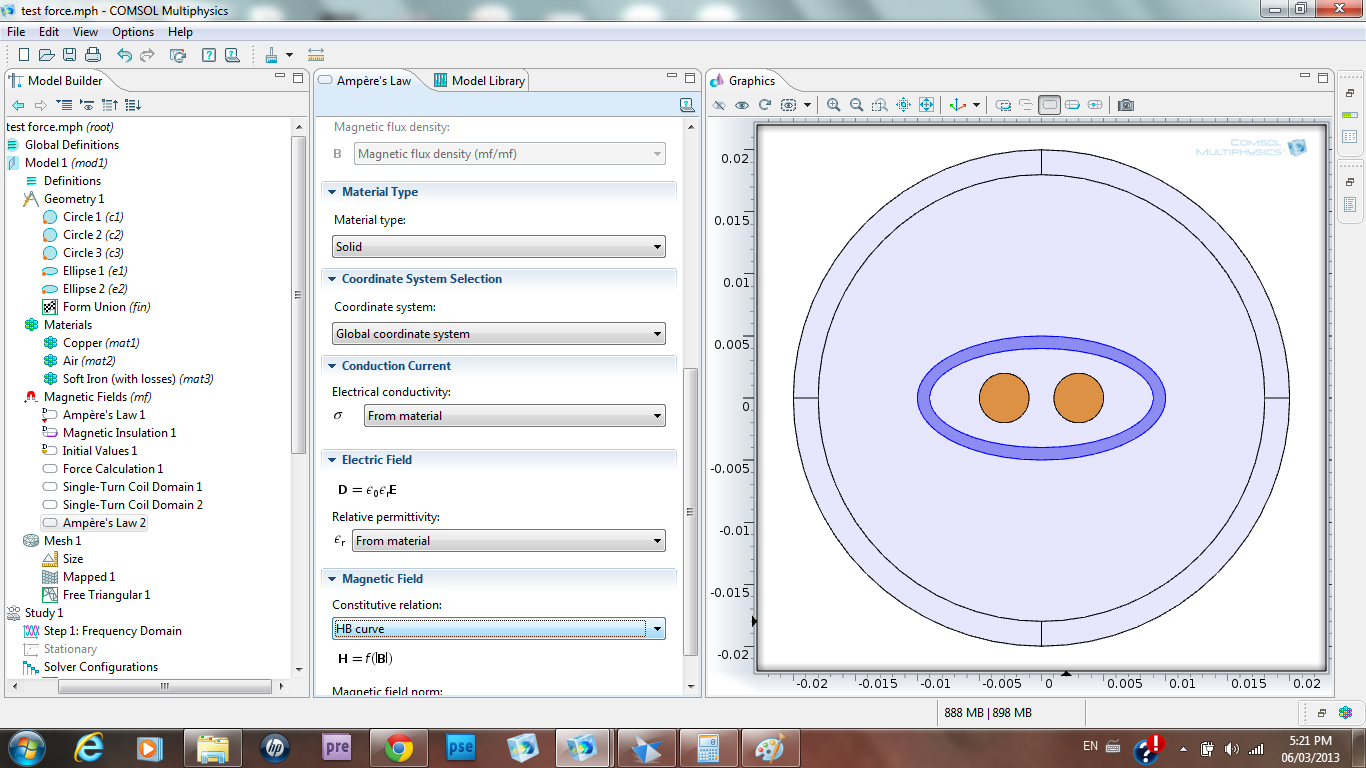Click the Zoom Box icon in Graphics
This screenshot has height=768, width=1366.
[880, 105]
